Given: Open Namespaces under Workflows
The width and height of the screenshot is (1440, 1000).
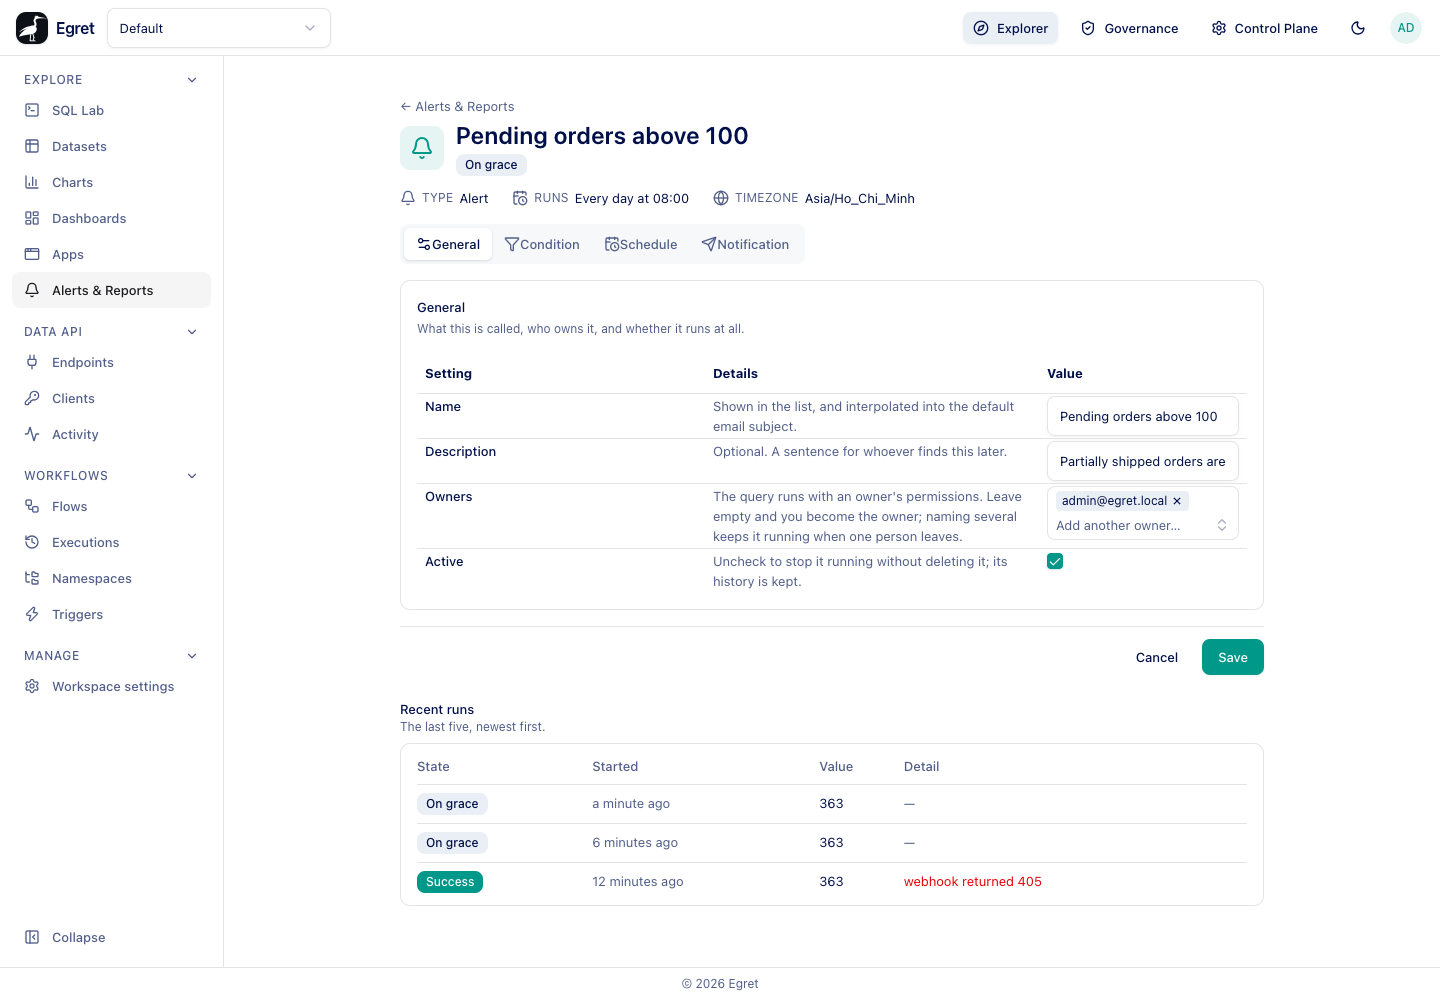Looking at the screenshot, I should (111, 578).
